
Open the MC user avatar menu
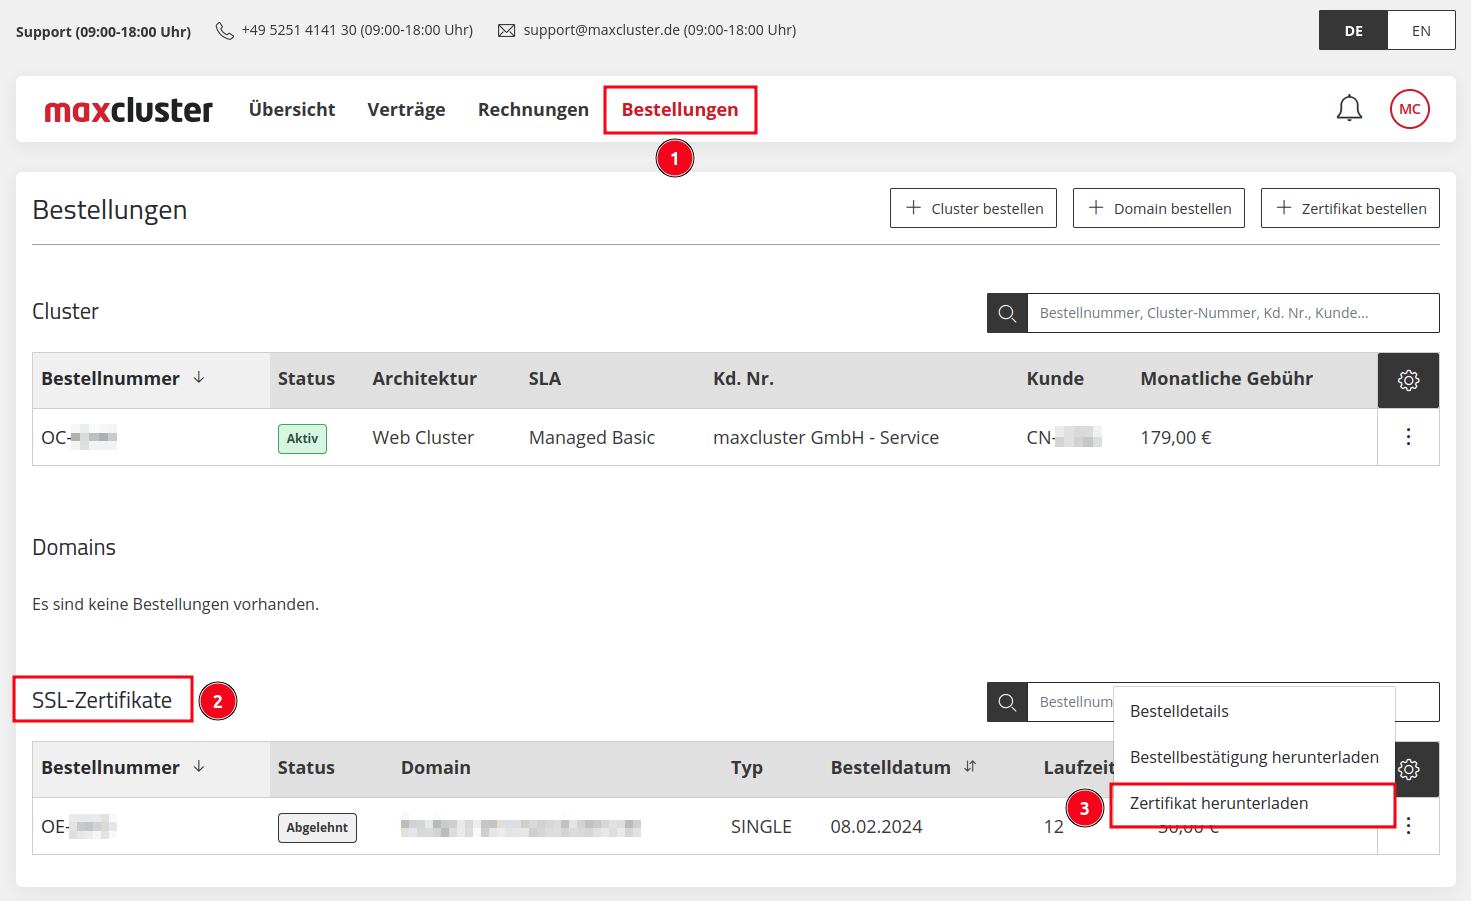[1409, 109]
